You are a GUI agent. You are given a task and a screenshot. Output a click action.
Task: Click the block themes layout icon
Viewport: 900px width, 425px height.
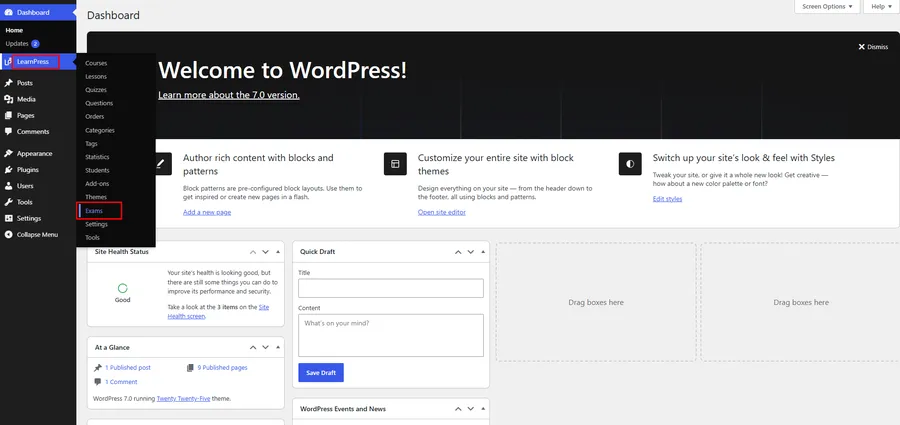395,164
